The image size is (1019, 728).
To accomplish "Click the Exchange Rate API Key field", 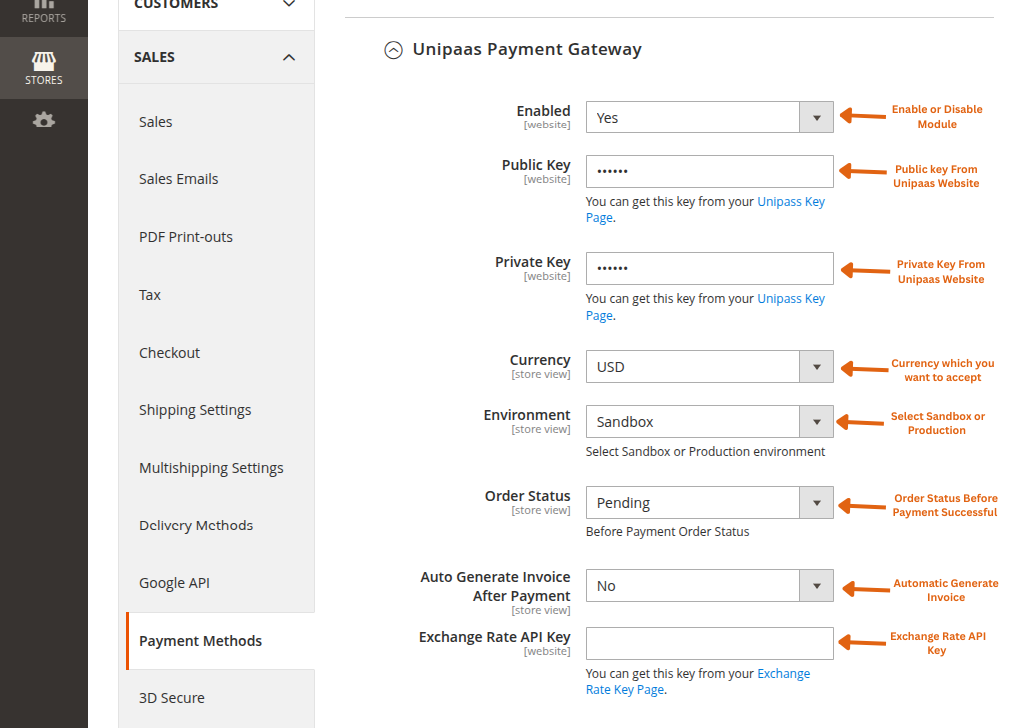I will click(x=709, y=643).
